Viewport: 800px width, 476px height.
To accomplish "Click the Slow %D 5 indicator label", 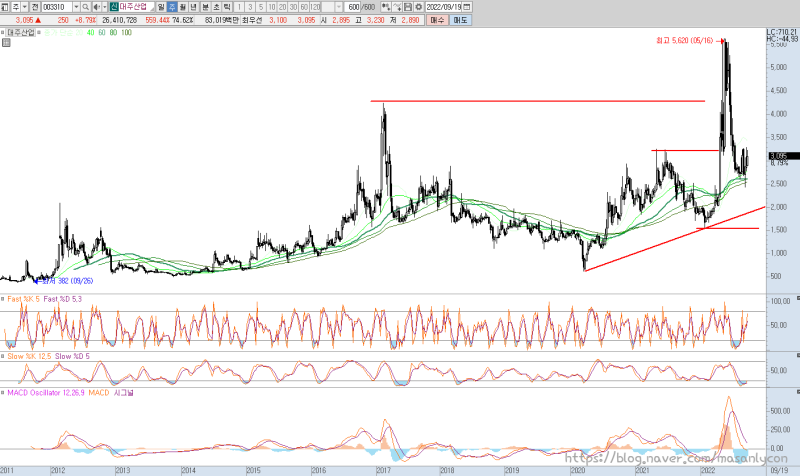I will pyautogui.click(x=72, y=356).
